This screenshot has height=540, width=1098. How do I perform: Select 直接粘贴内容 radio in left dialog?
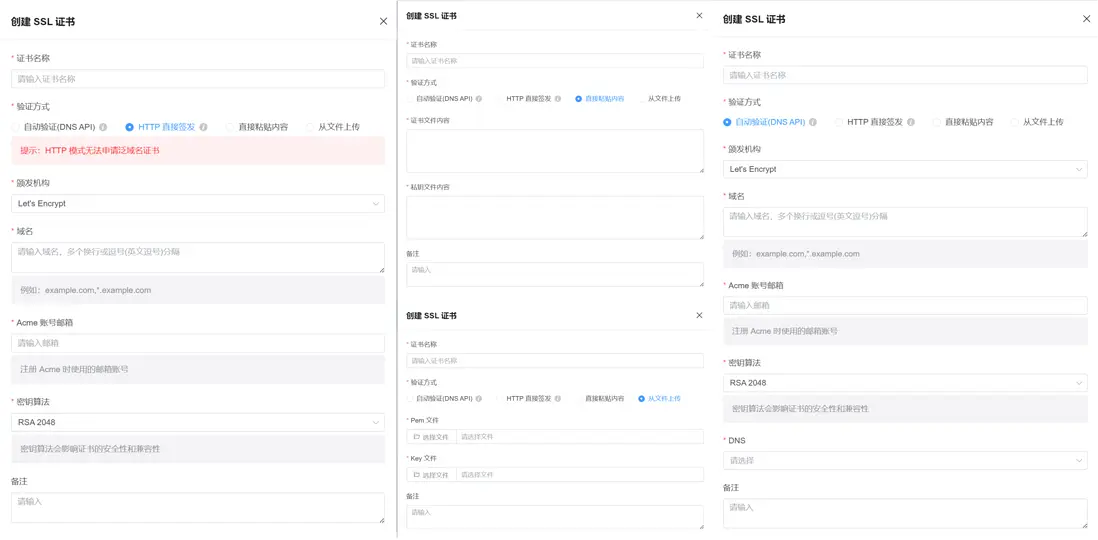tap(230, 127)
